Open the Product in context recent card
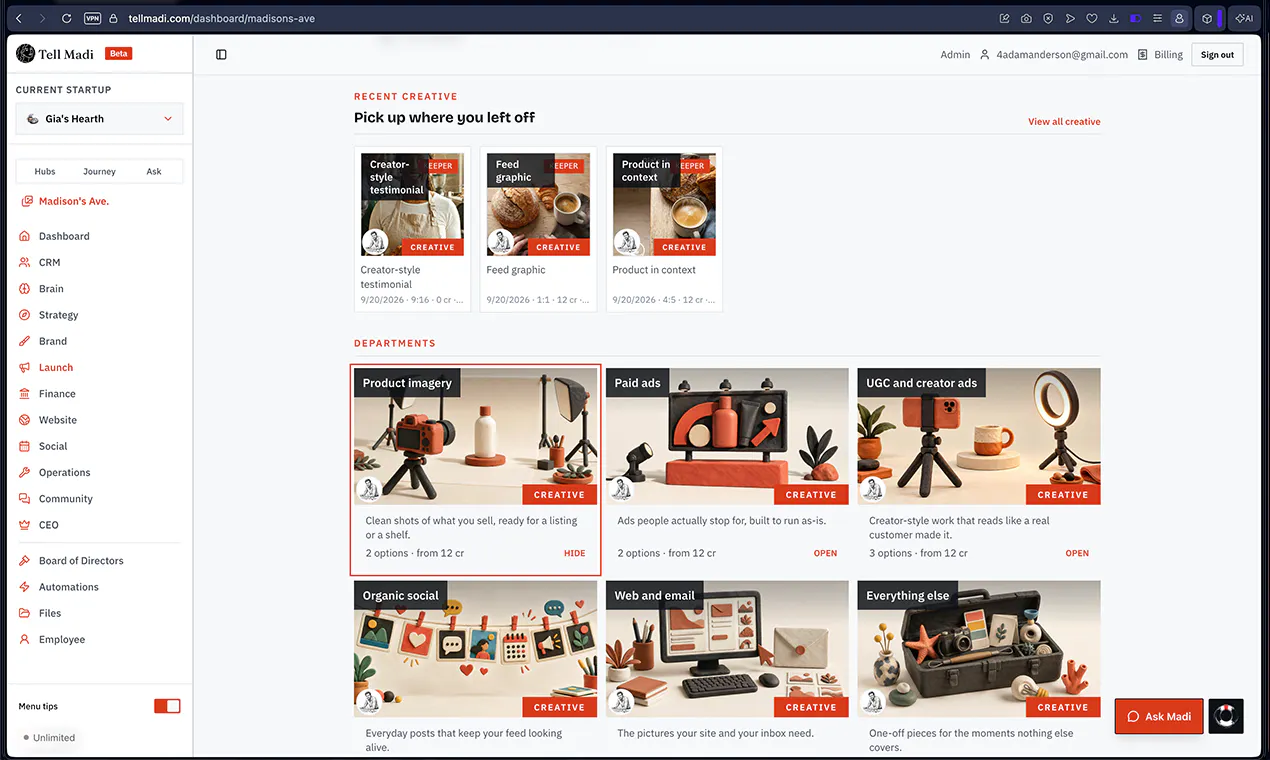 click(x=664, y=229)
